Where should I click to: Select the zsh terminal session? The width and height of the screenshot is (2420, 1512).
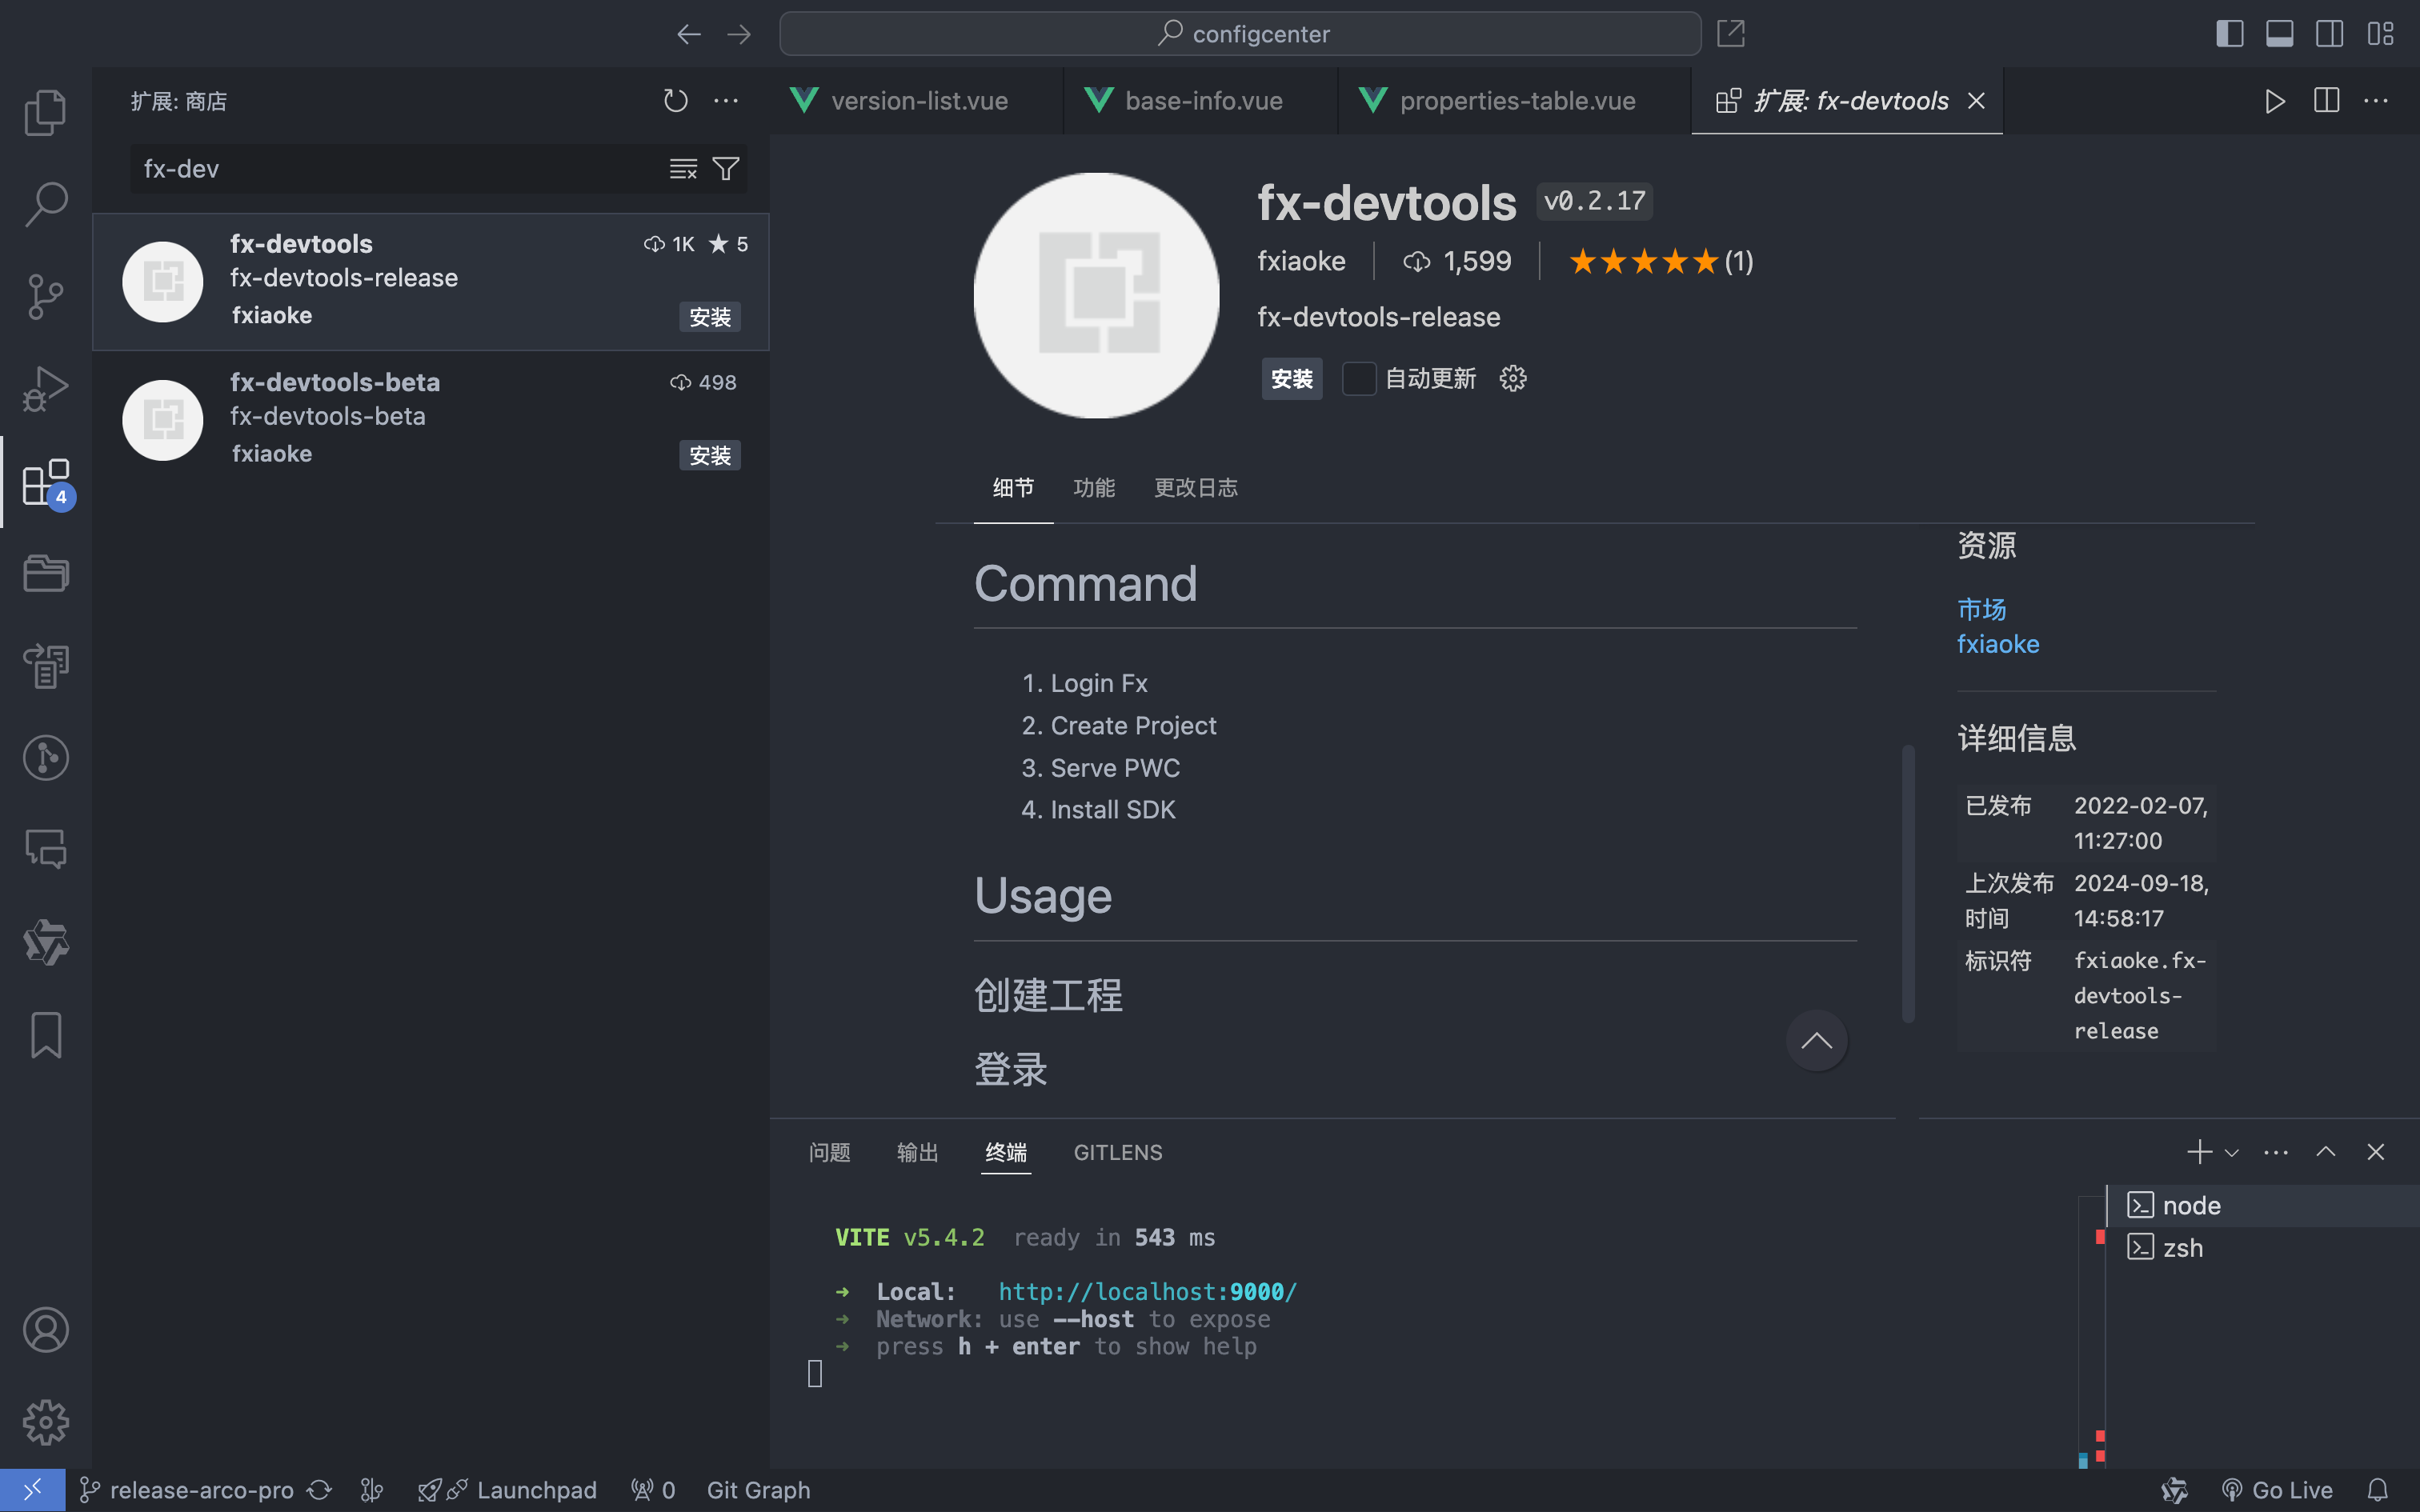tap(2264, 1248)
